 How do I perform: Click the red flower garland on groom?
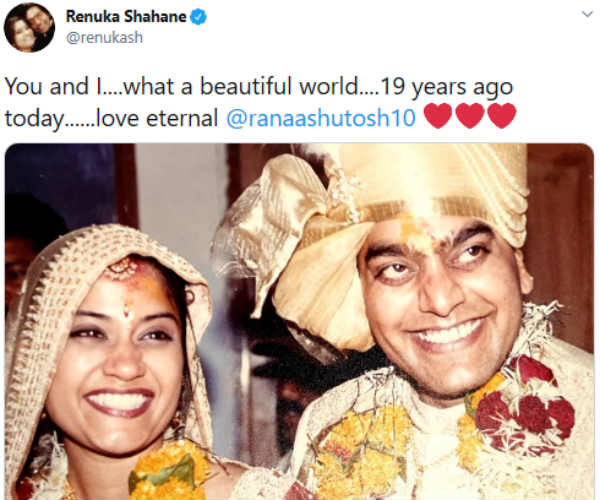[x=524, y=406]
